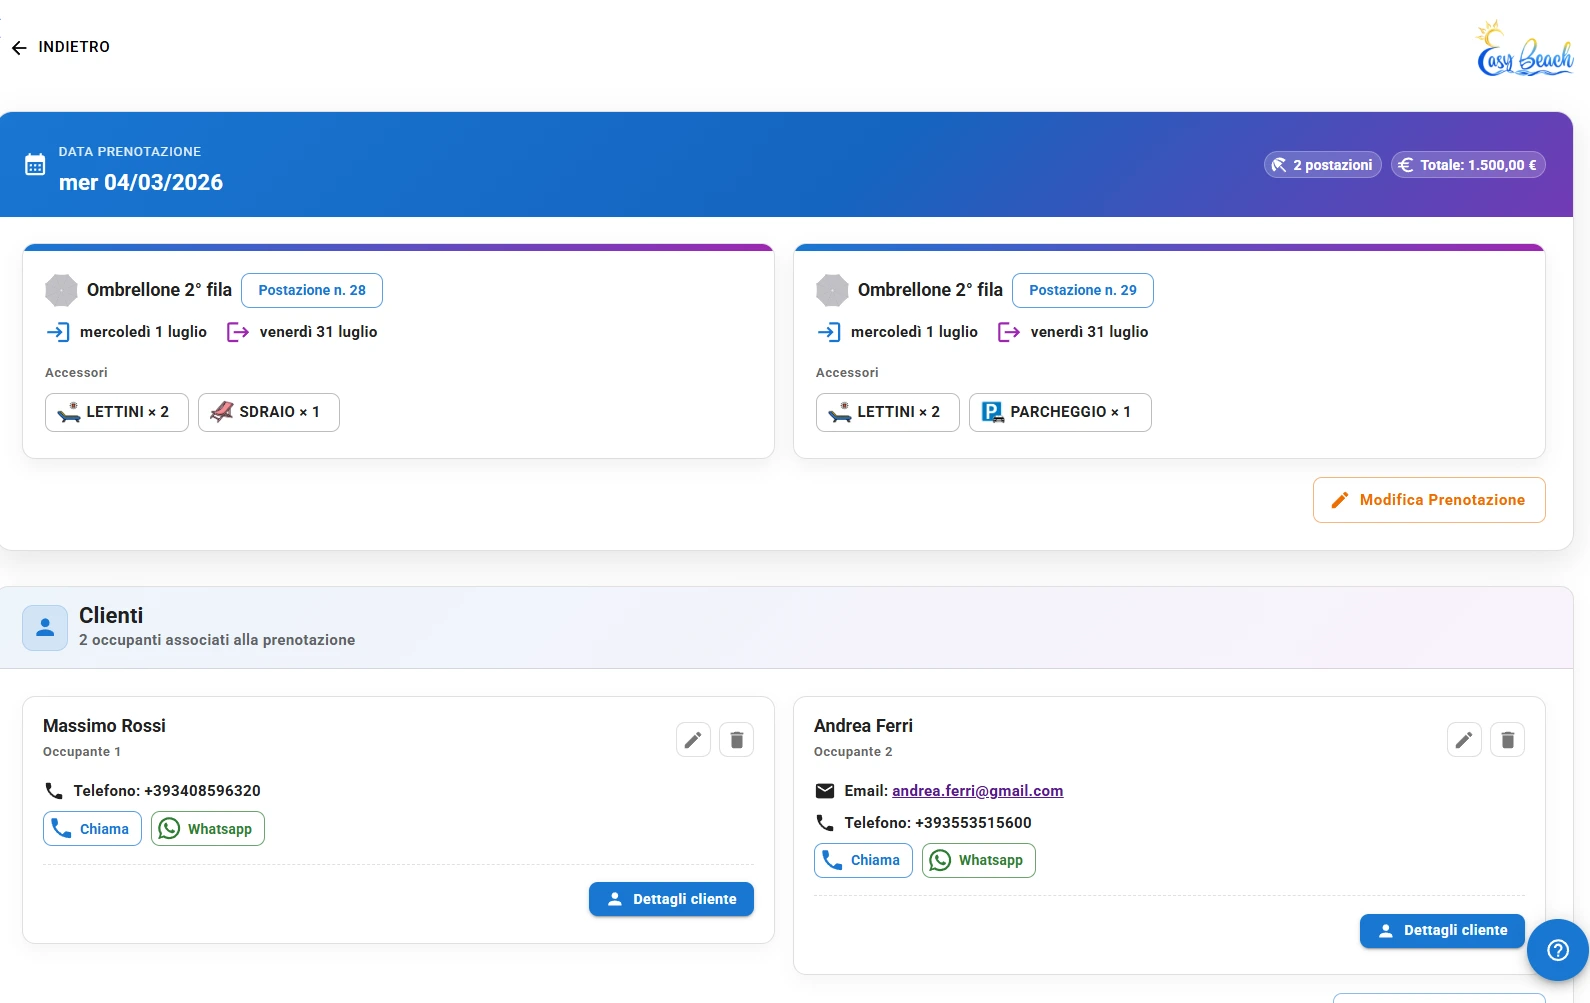Click the PARCHEGGIO × 1 accessory chip

pos(1059,412)
